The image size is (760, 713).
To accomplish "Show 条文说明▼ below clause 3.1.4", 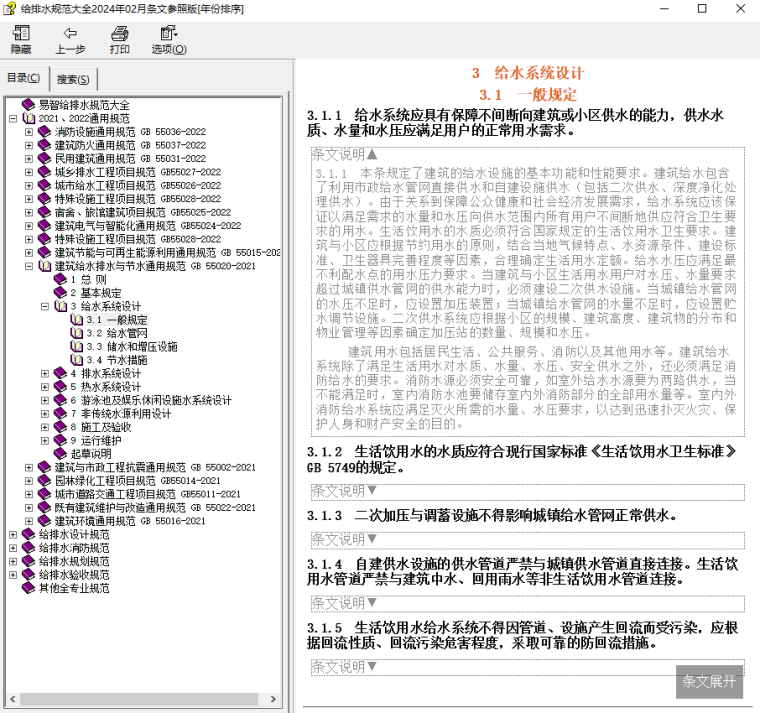I will pyautogui.click(x=345, y=603).
